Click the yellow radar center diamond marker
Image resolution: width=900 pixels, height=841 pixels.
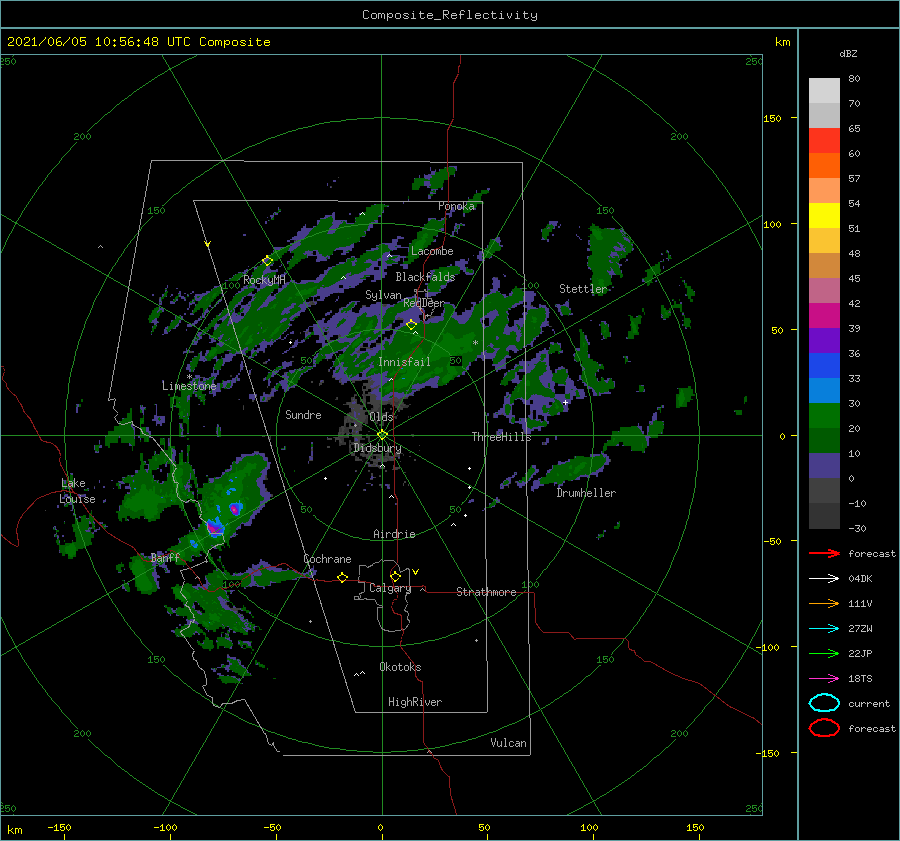[x=382, y=435]
